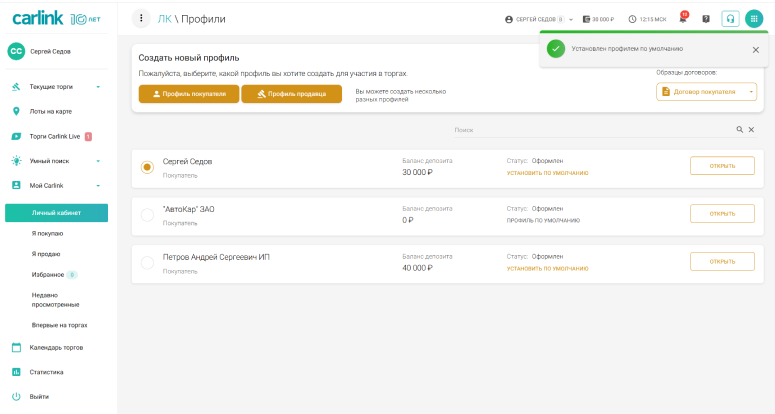
Task: Click the search magnifier icon
Action: pos(740,130)
